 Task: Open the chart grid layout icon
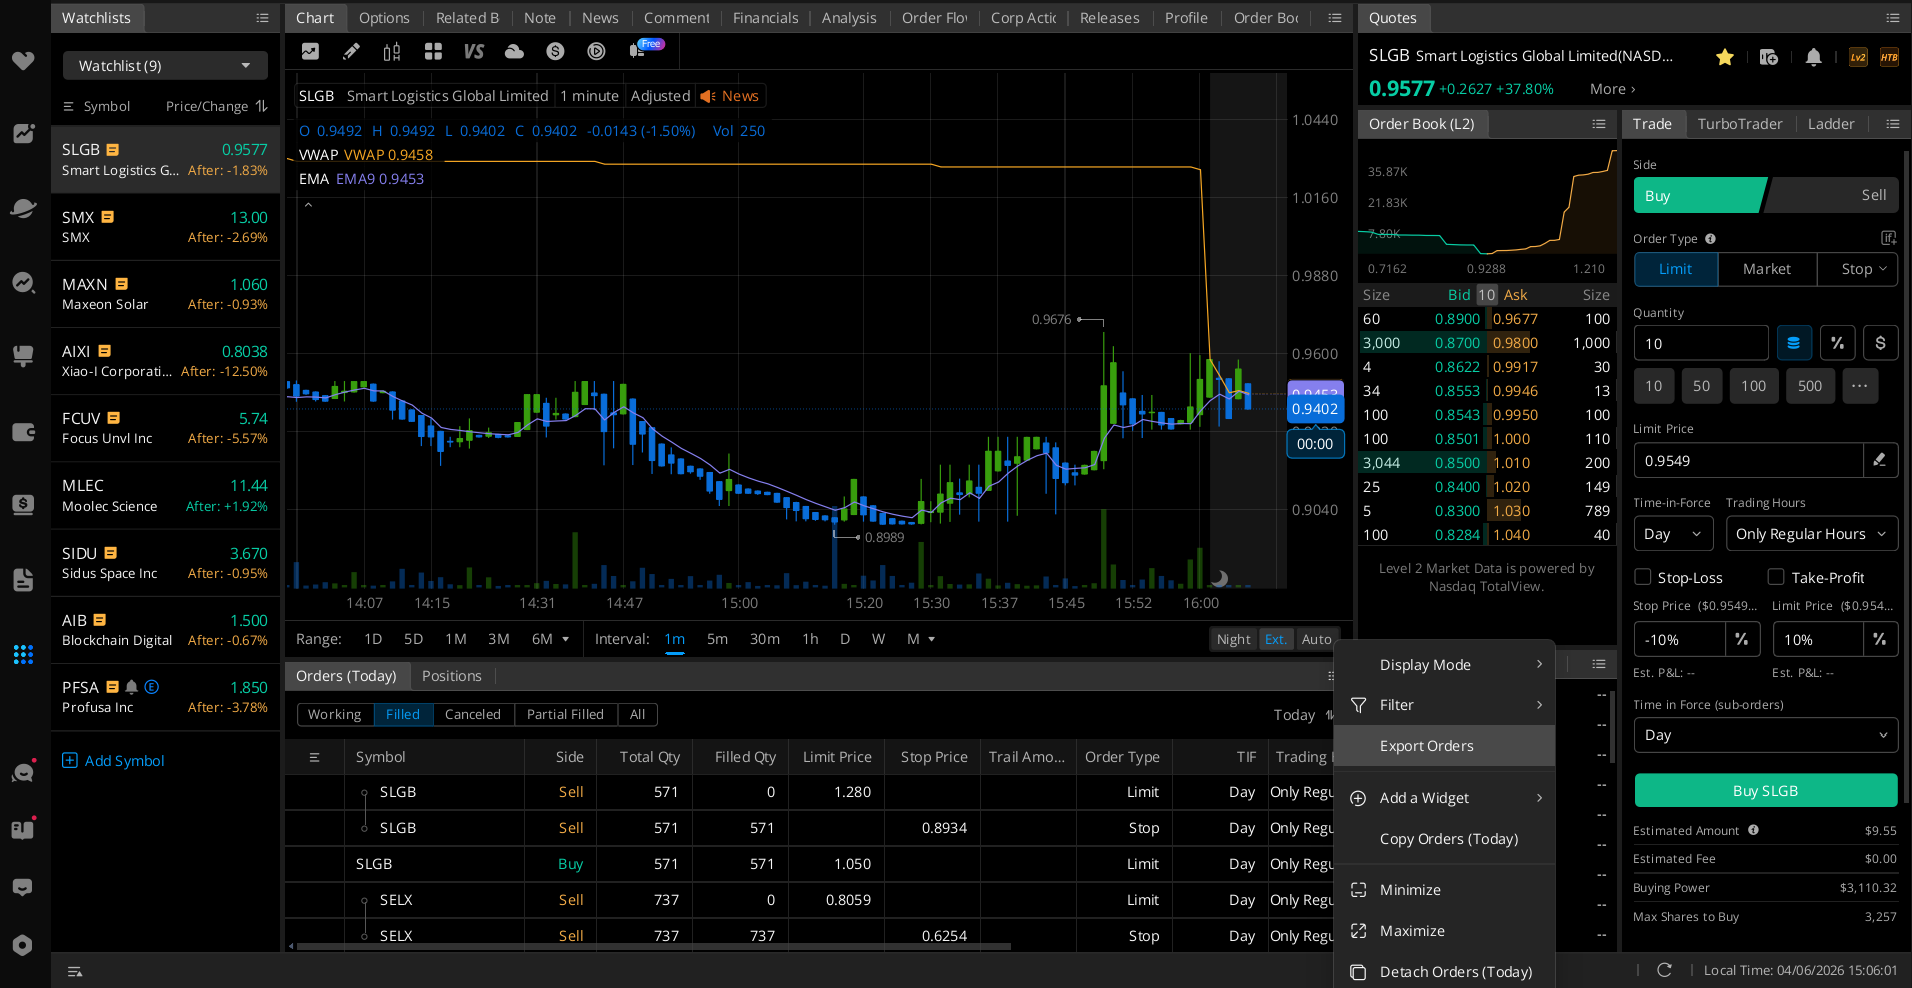pyautogui.click(x=433, y=52)
